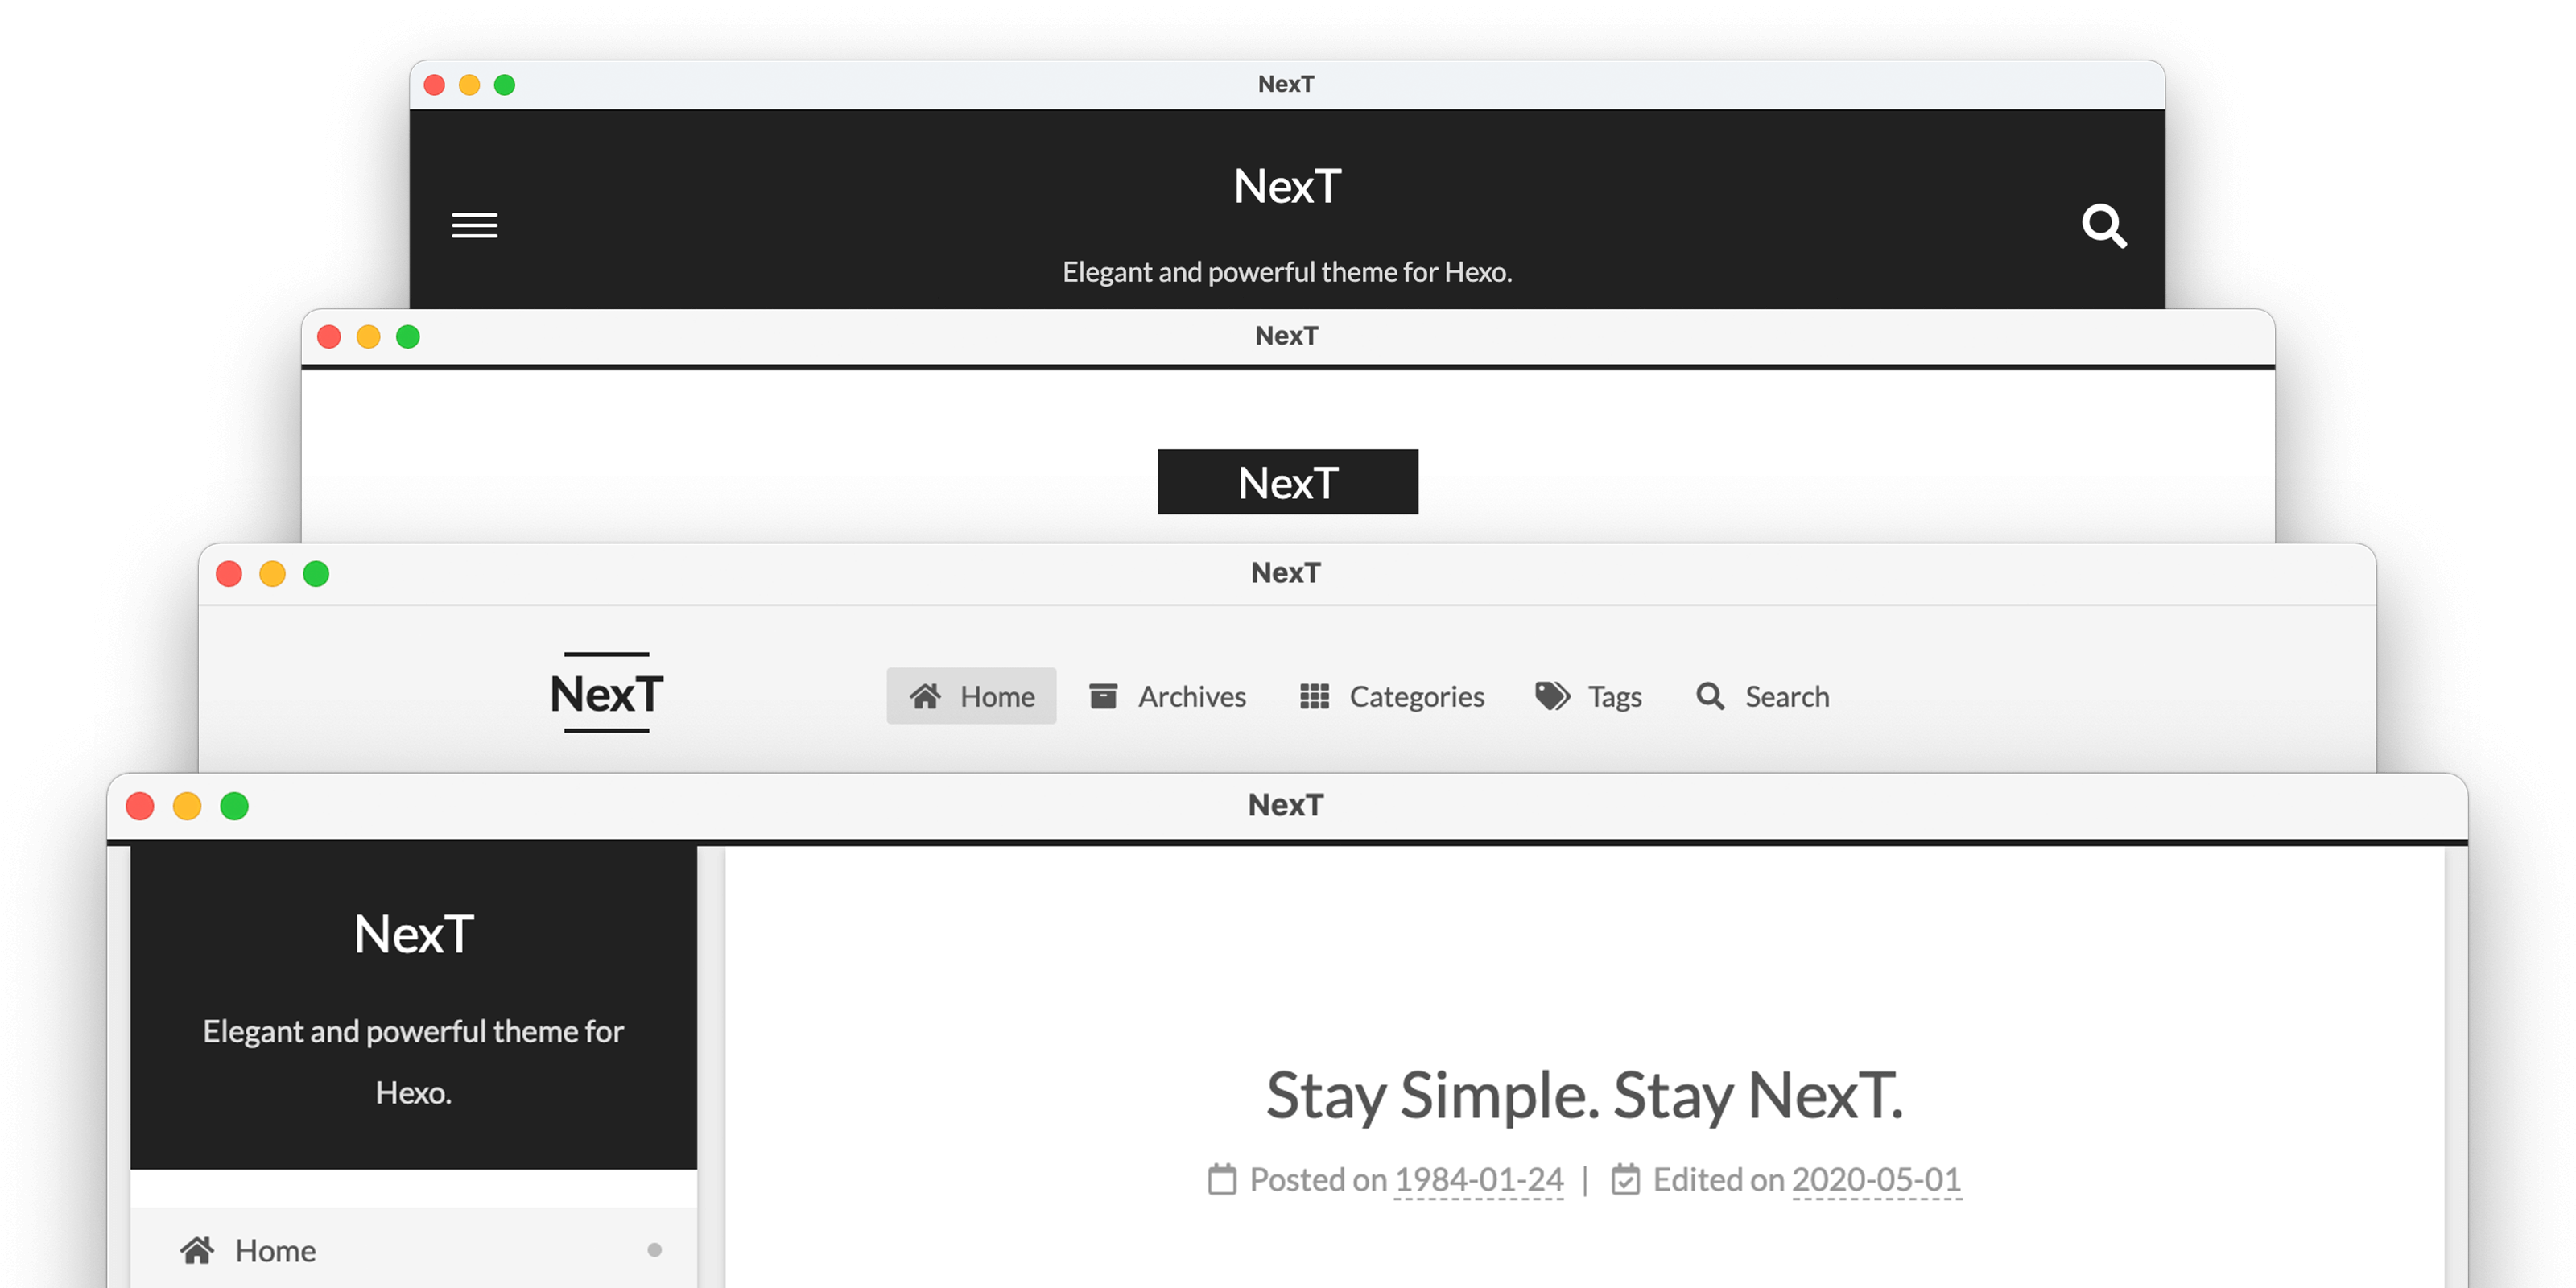
Task: Select the Home tab in navigation
Action: click(971, 695)
